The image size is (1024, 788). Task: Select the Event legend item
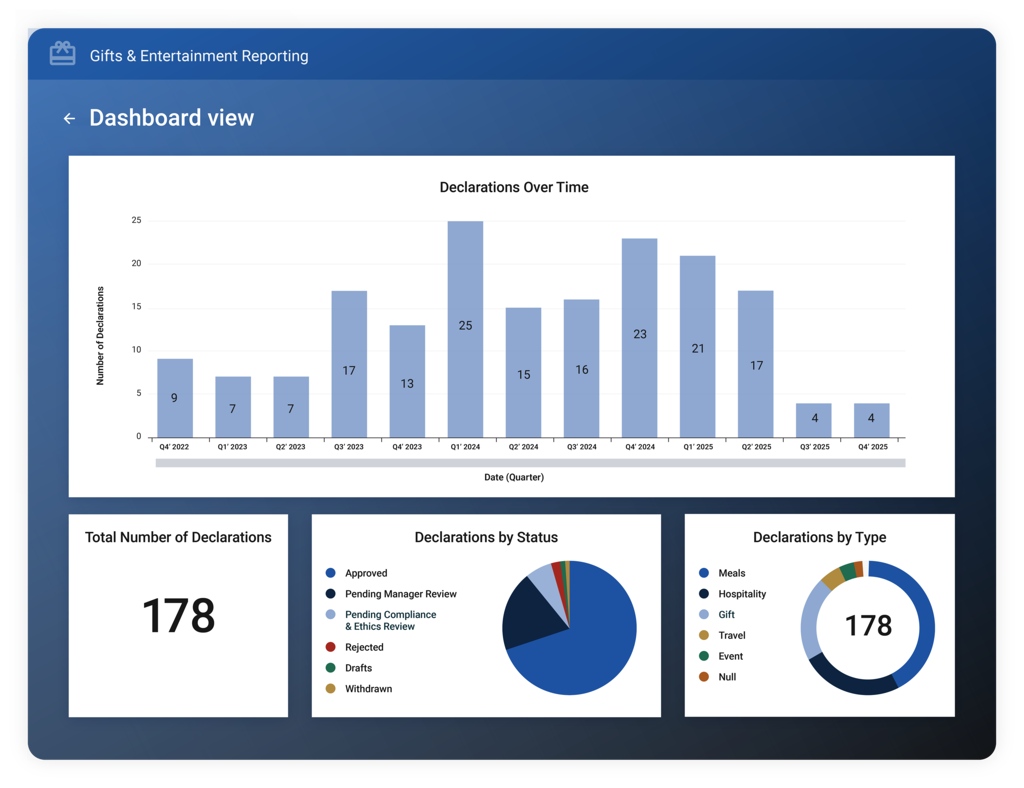(721, 656)
